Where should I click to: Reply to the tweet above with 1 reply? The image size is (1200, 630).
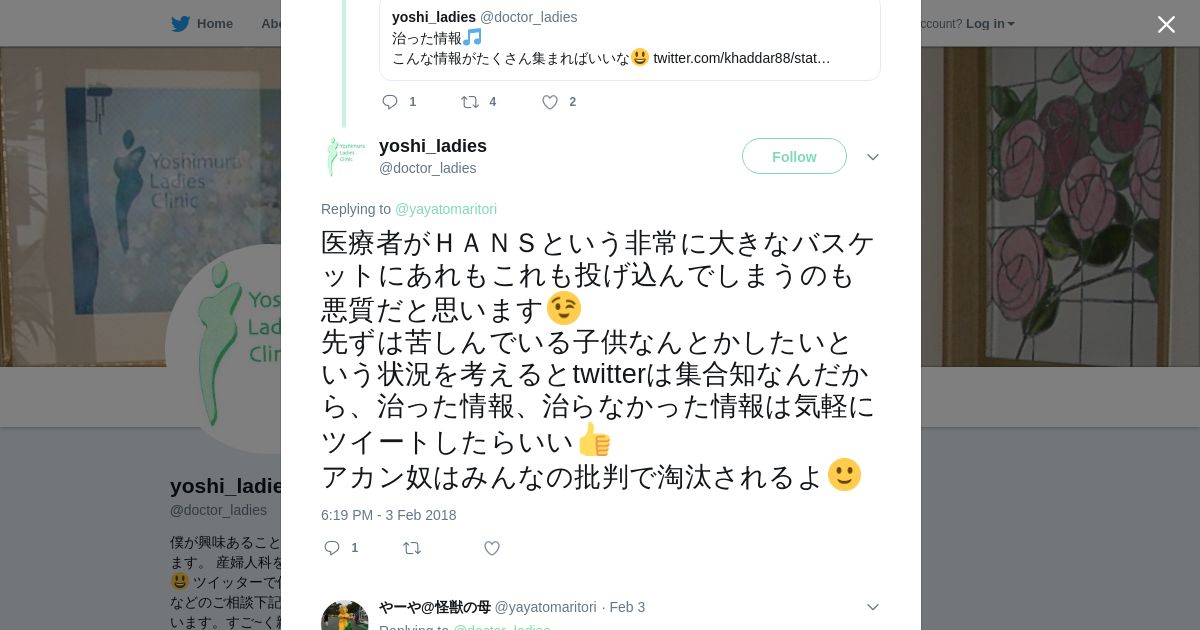pos(390,102)
